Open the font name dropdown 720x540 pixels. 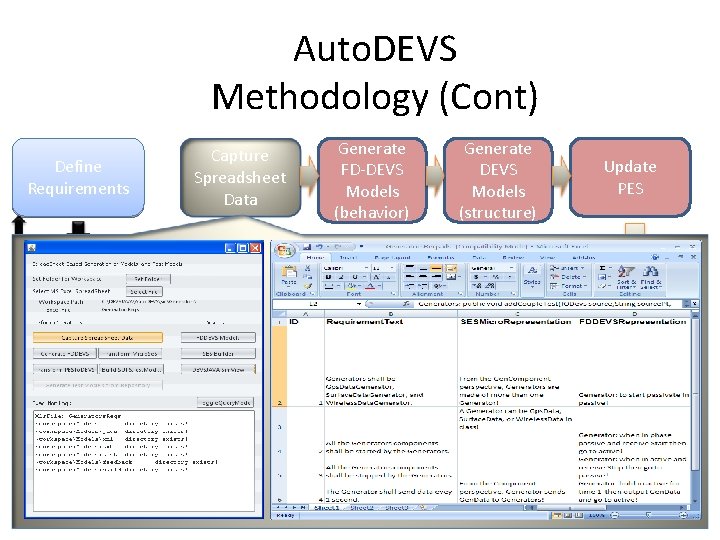[366, 268]
